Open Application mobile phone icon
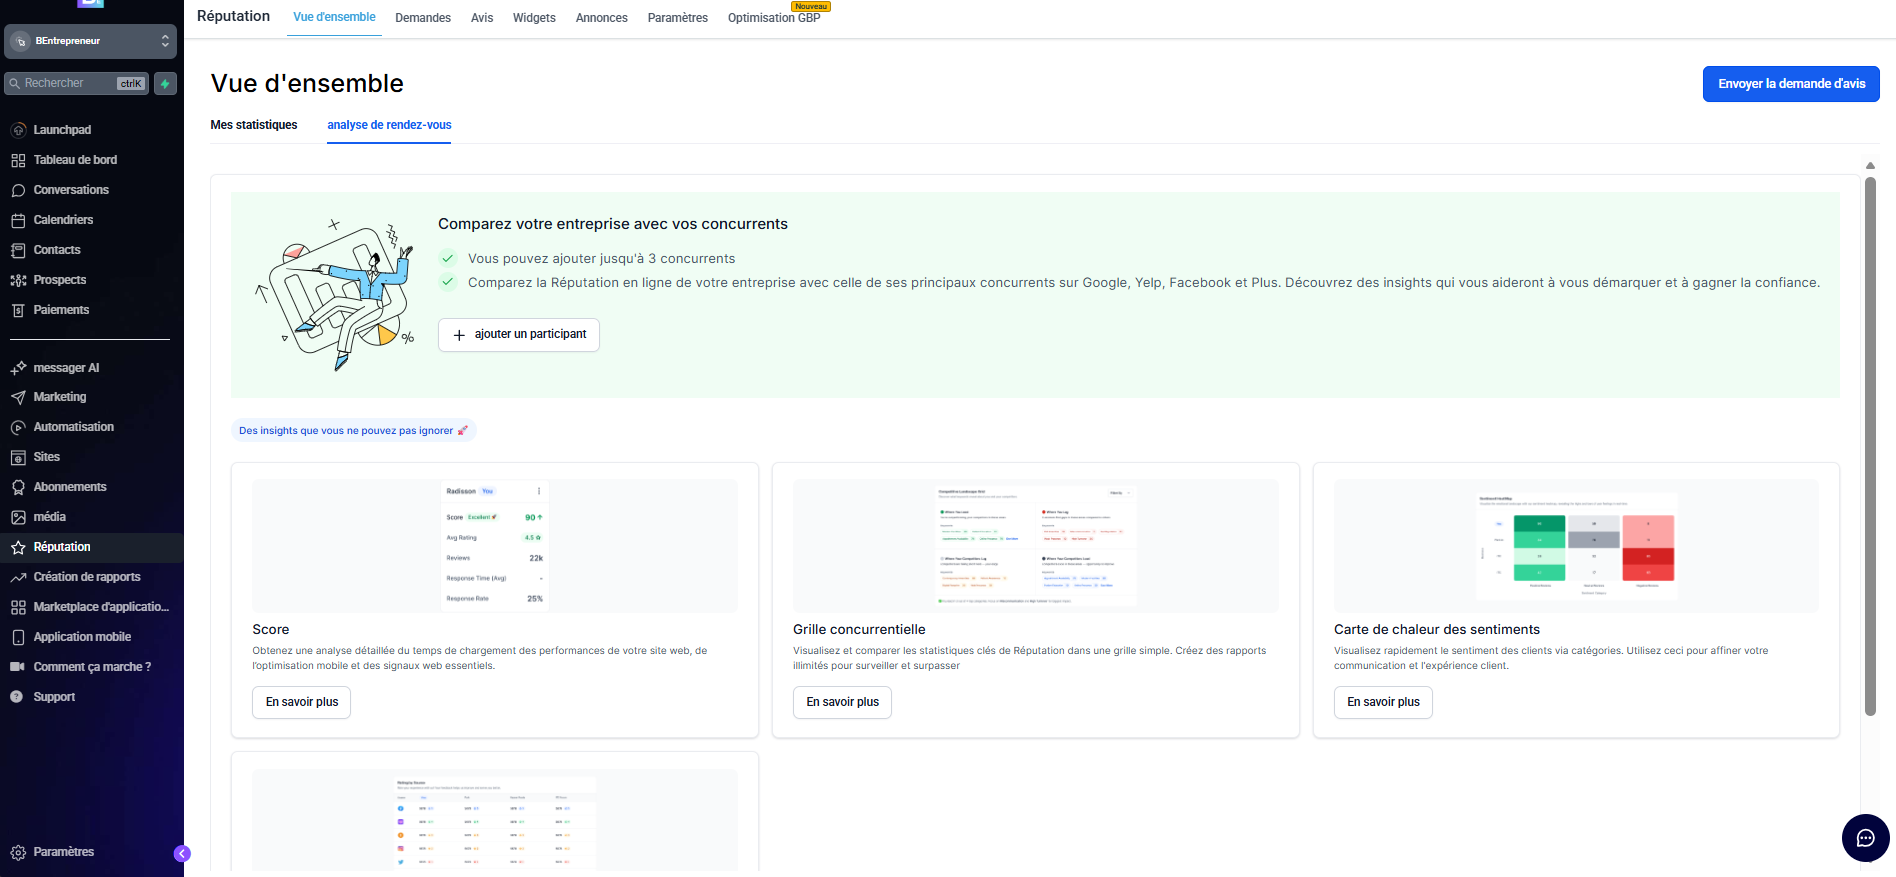Image resolution: width=1896 pixels, height=877 pixels. tap(18, 637)
